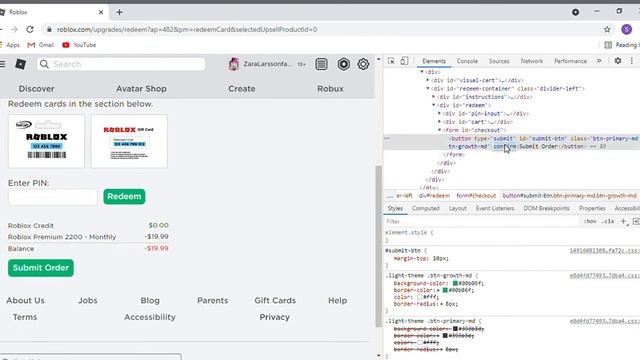
Task: Open the Layout tab
Action: tap(458, 208)
